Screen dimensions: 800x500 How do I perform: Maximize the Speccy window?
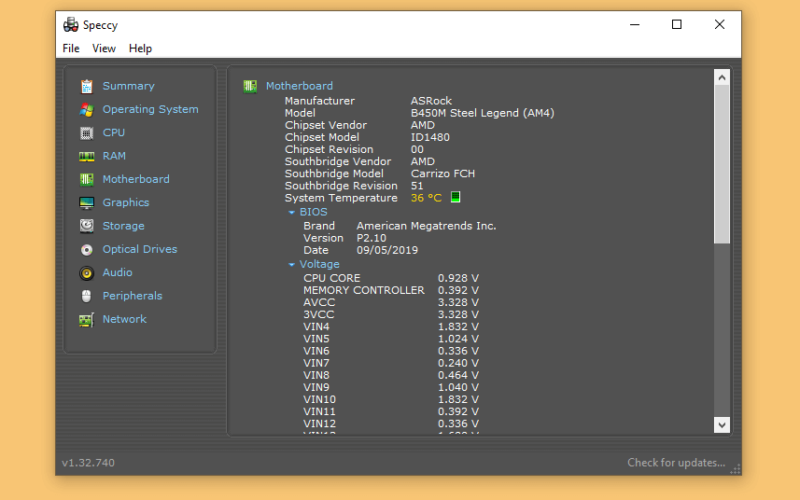coord(677,24)
